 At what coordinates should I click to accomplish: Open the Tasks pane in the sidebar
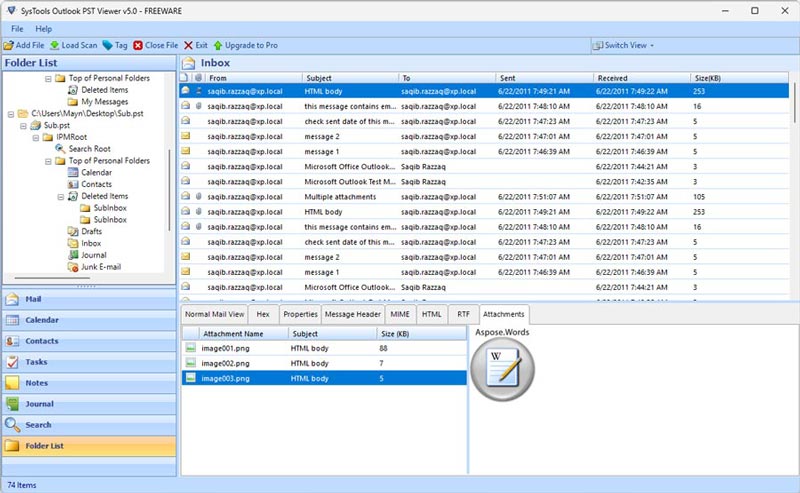pos(35,362)
